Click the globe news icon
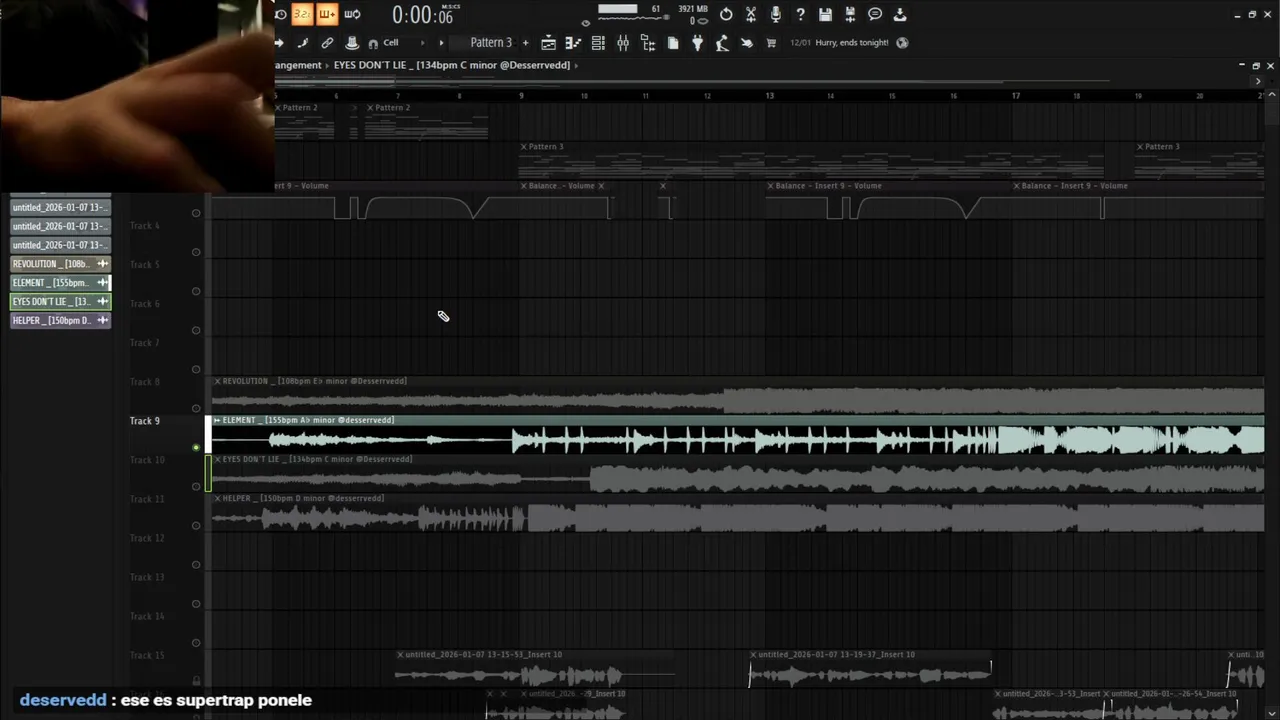 [902, 43]
